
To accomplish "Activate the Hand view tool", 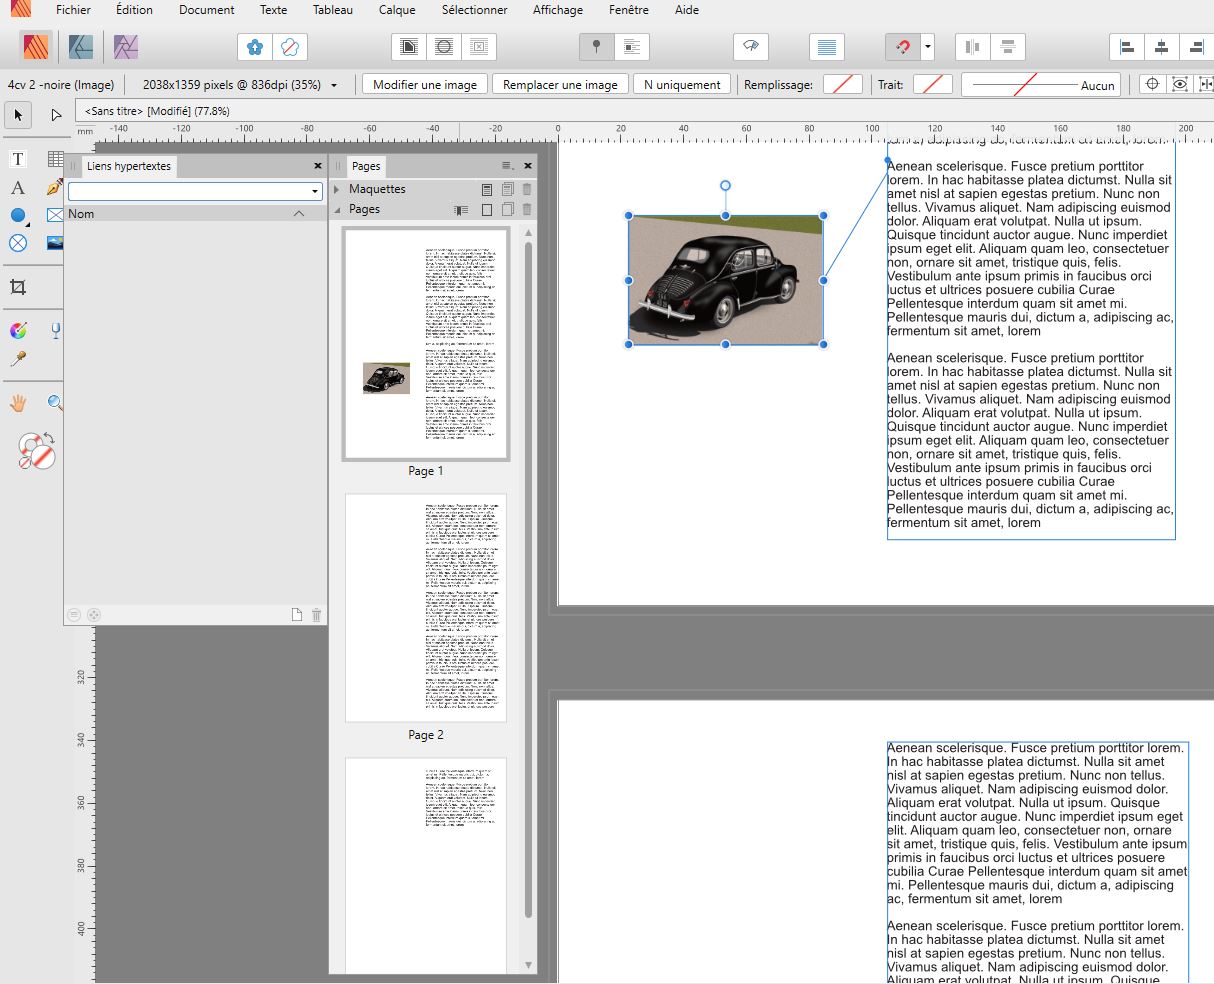I will point(17,403).
